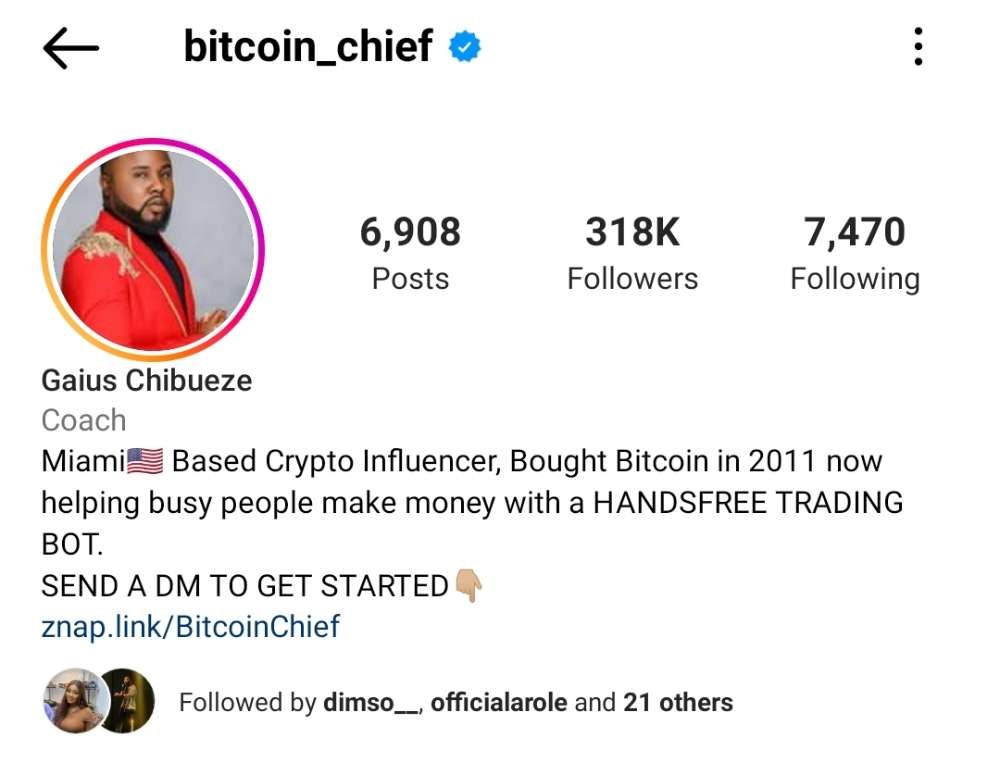Open the 7,470 Following list
1000x759 pixels.
(x=855, y=253)
